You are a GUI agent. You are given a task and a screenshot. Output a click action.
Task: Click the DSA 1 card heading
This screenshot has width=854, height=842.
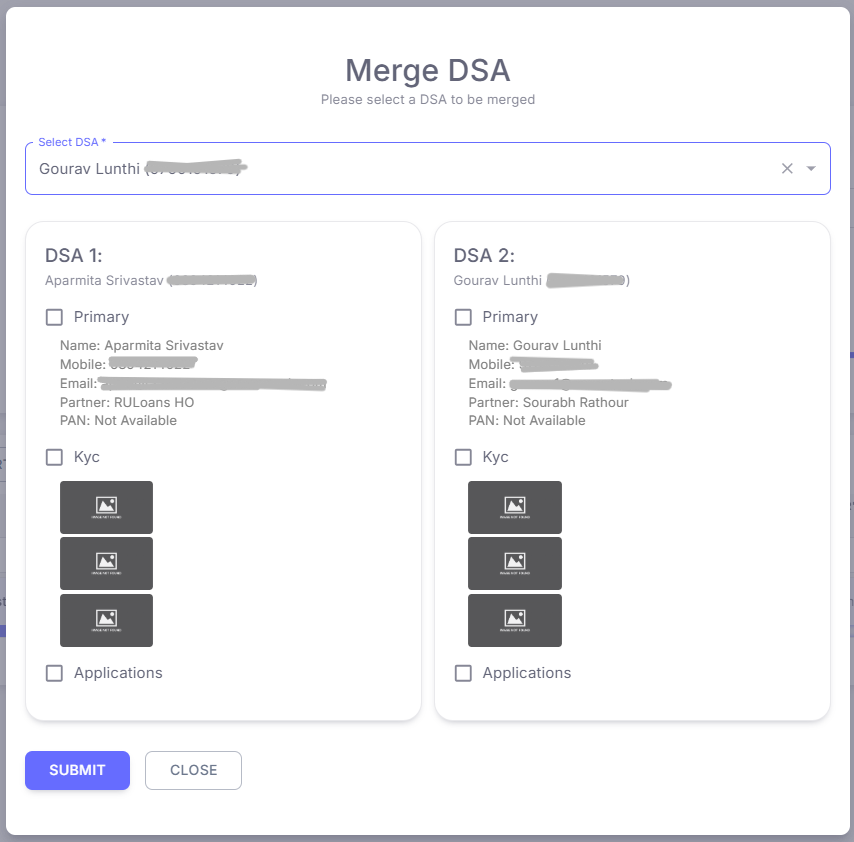pos(74,255)
